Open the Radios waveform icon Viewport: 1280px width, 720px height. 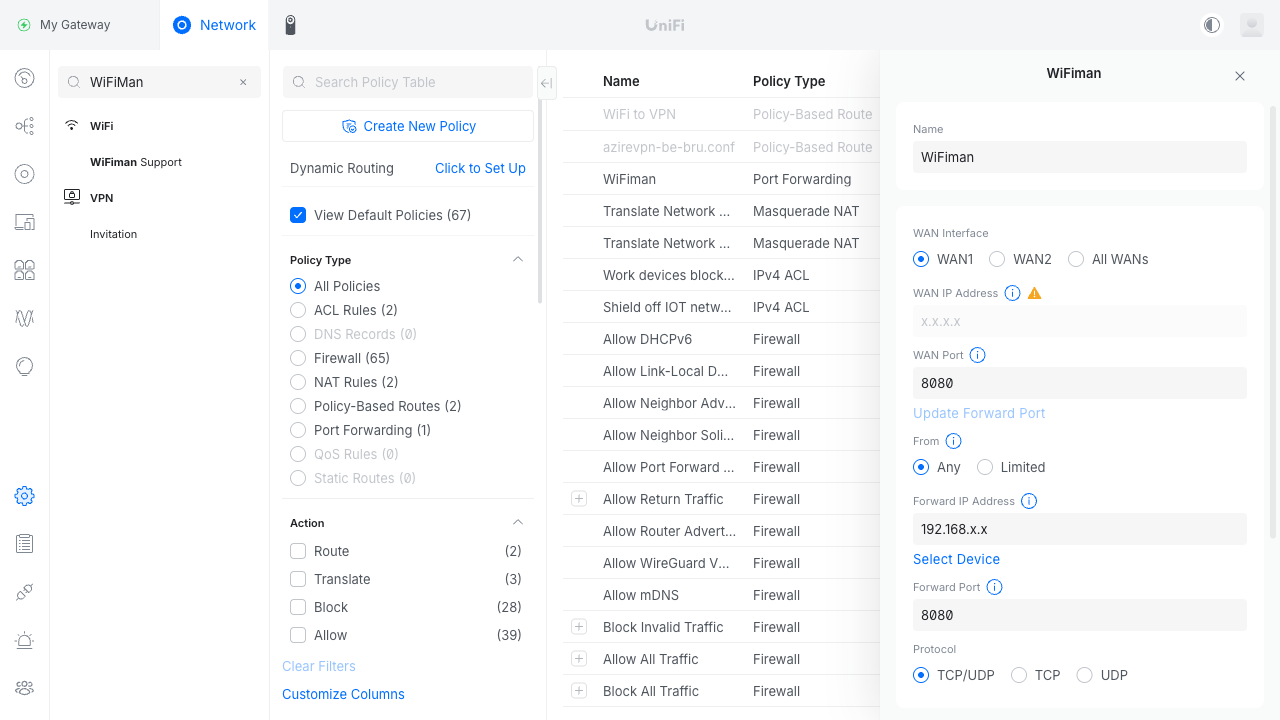click(25, 318)
